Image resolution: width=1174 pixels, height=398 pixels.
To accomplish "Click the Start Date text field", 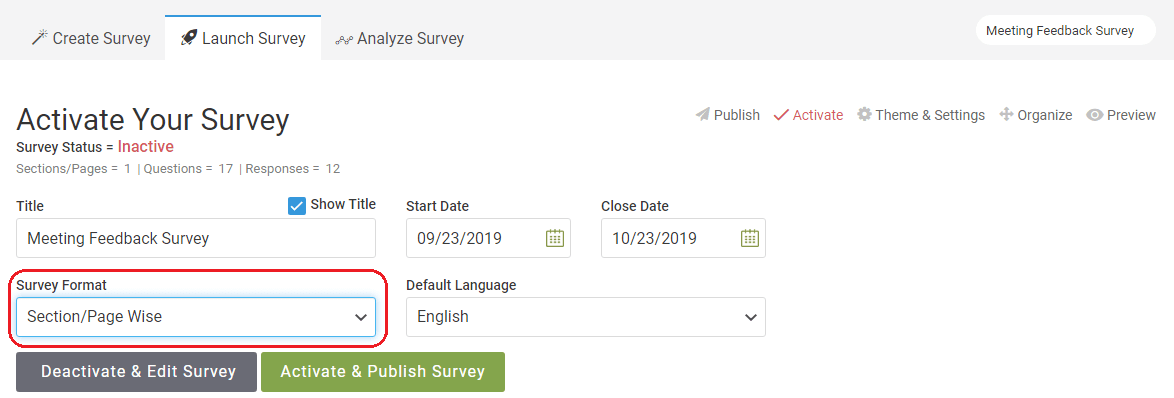I will pyautogui.click(x=488, y=238).
